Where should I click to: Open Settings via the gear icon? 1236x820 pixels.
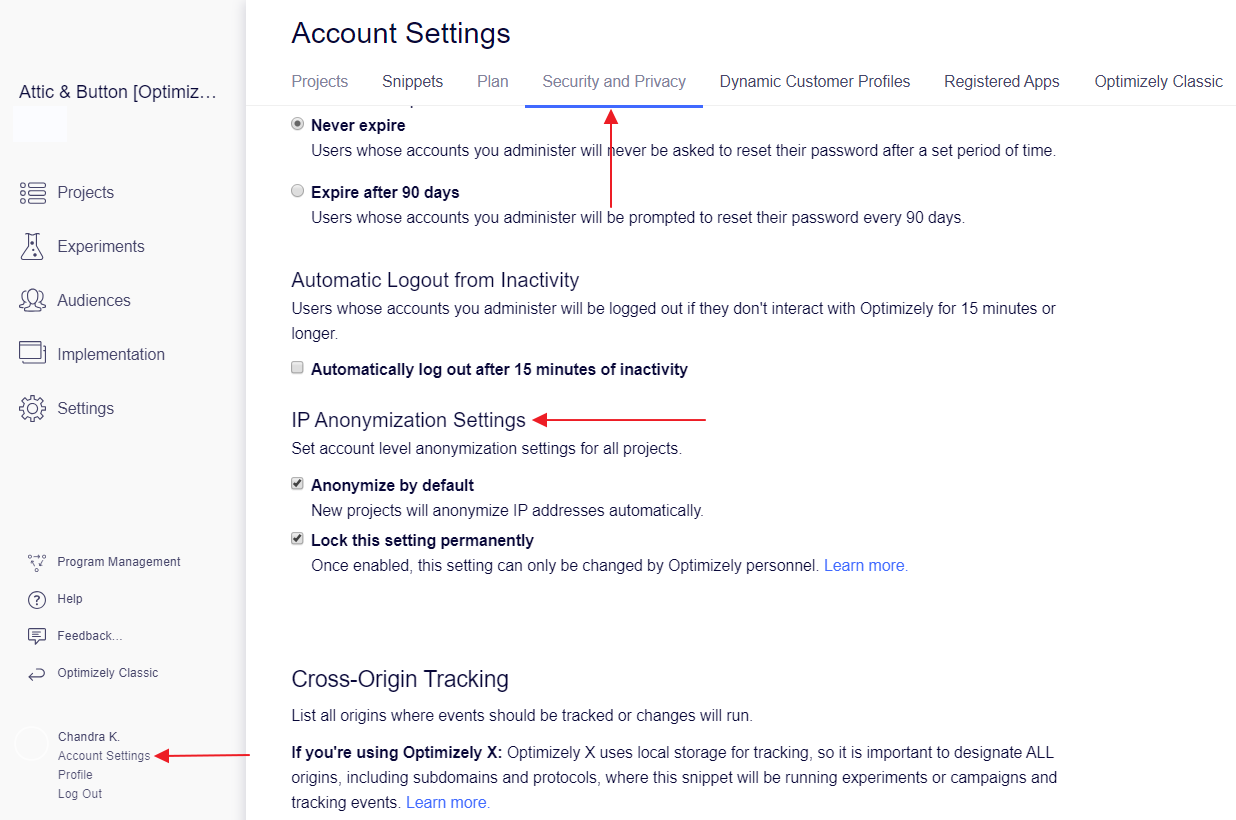point(33,408)
